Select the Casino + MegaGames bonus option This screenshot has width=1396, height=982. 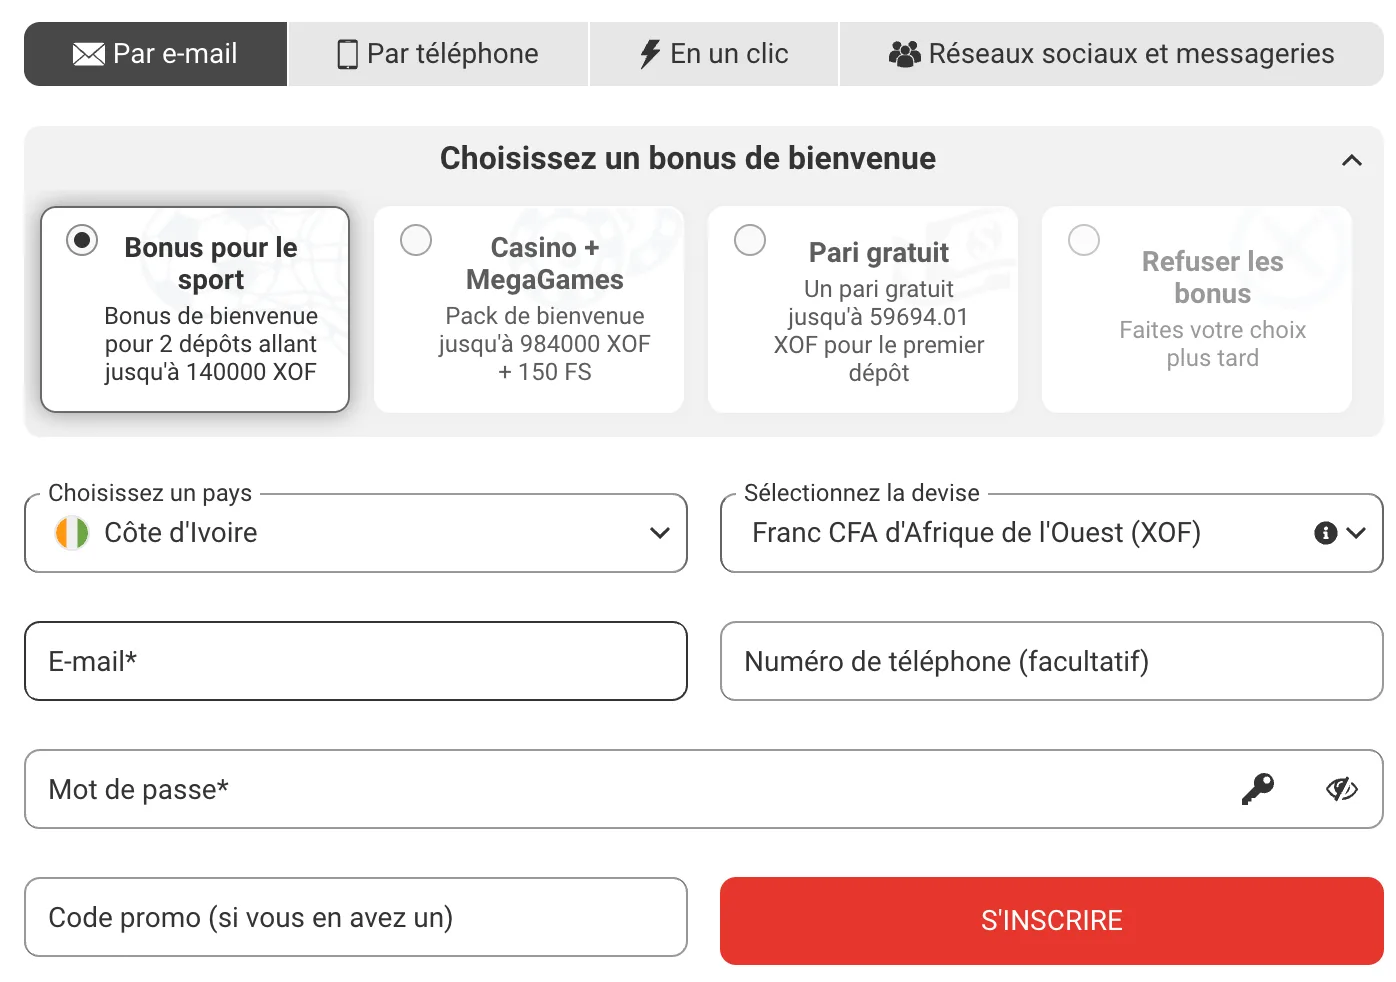point(416,240)
